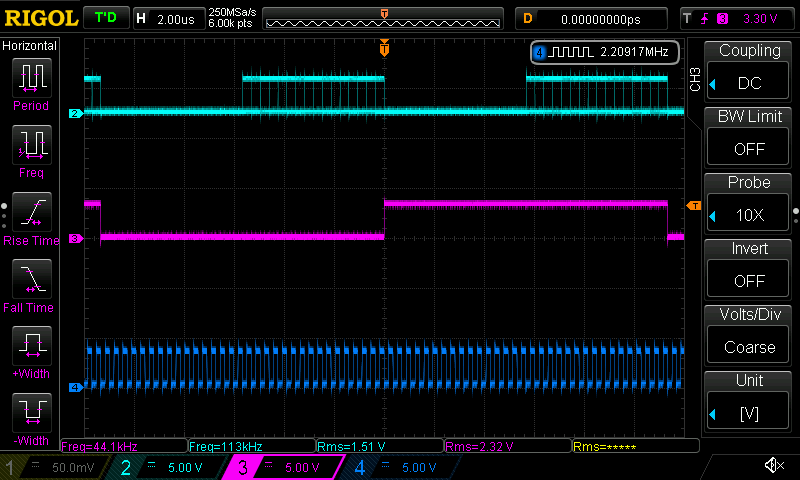Click the T'D trigger status indicator
800x480 pixels.
click(106, 18)
